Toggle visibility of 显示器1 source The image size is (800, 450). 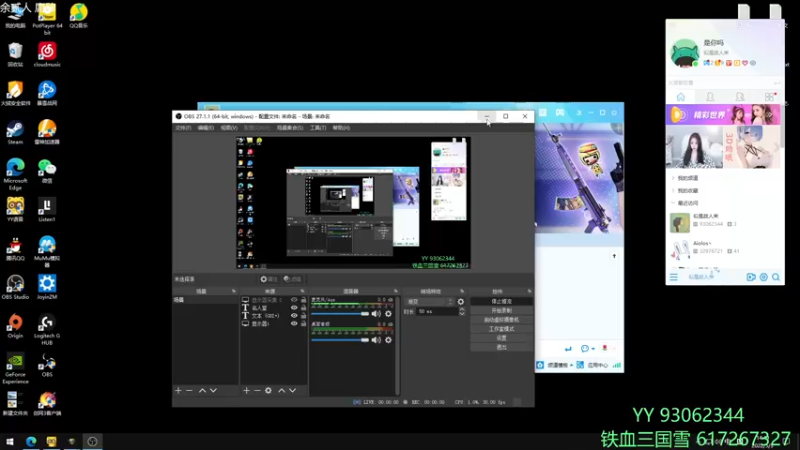coord(294,323)
